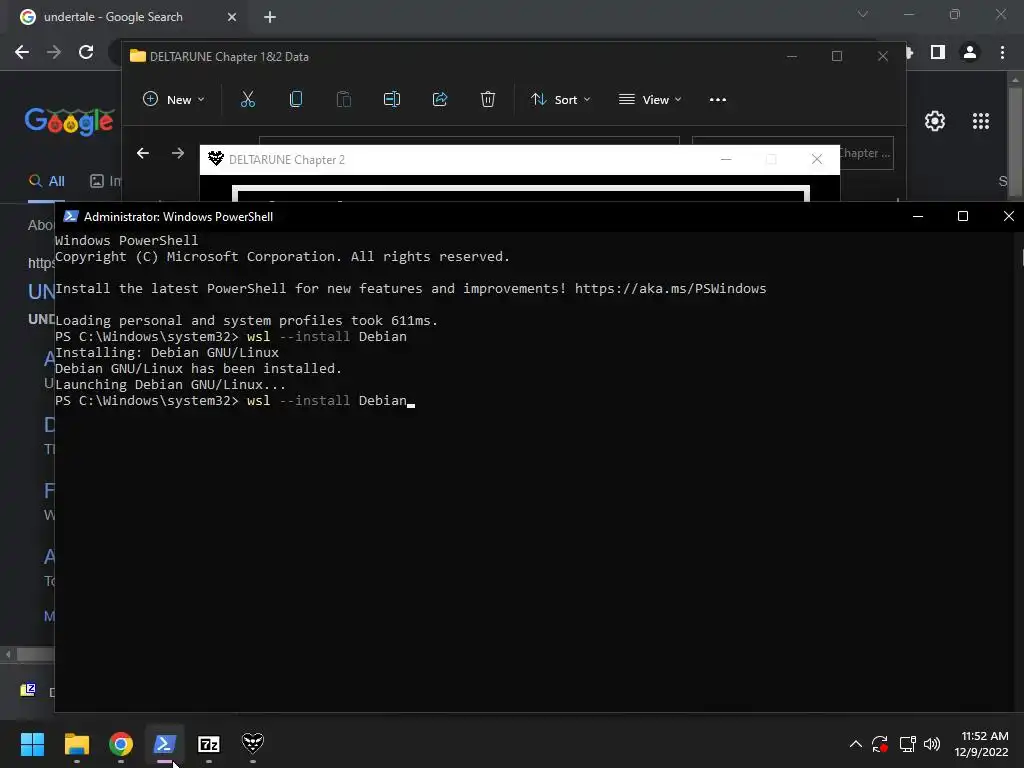The height and width of the screenshot is (768, 1024).
Task: Click the PowerShell window title bar icon
Action: coord(71,216)
